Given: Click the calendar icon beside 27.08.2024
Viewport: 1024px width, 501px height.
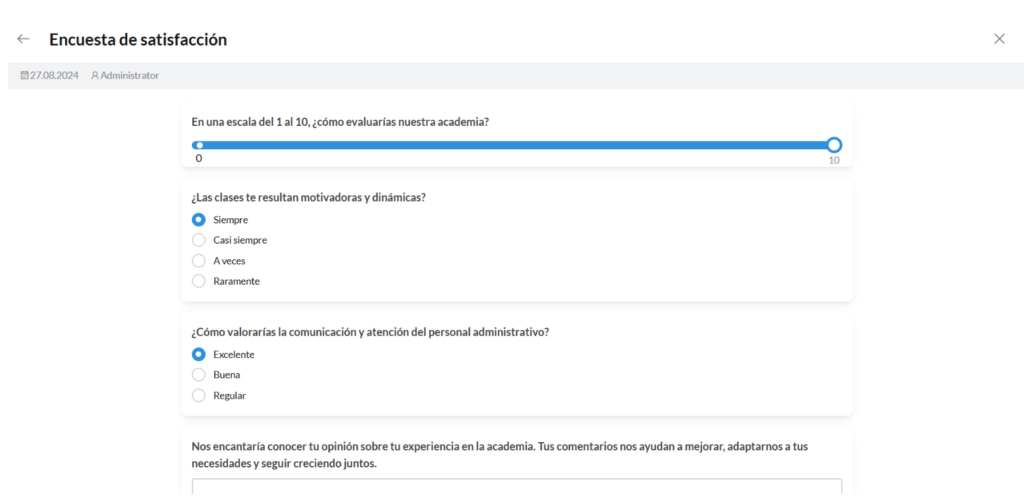Looking at the screenshot, I should (x=25, y=75).
